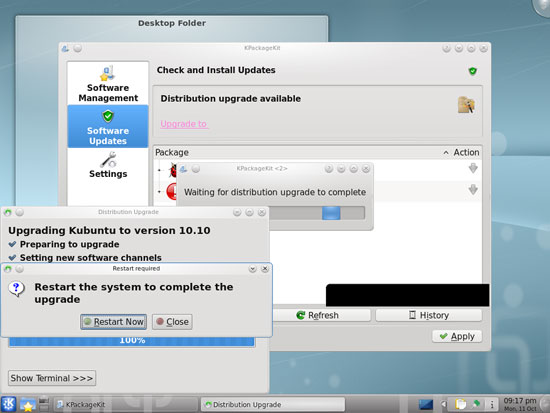Screen dimensions: 550x413
Task: Click the folder star icon in taskbar
Action: click(27, 404)
